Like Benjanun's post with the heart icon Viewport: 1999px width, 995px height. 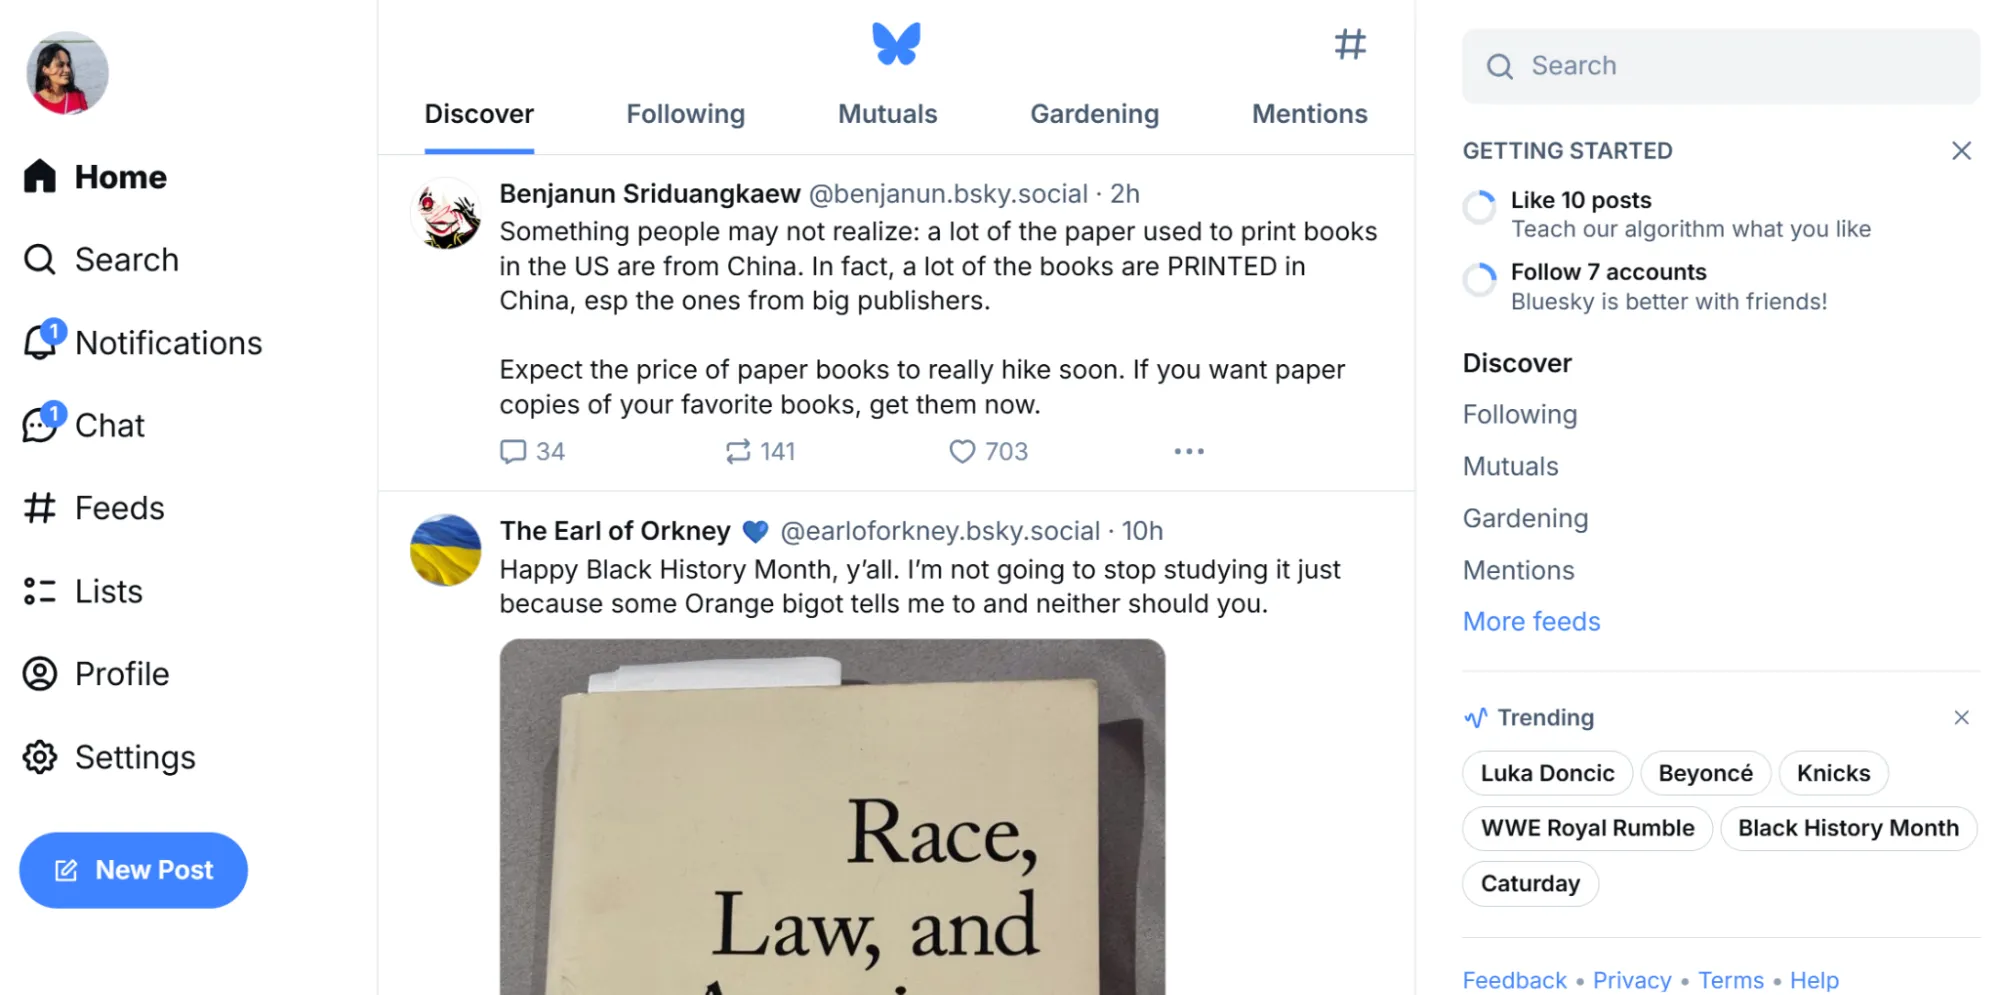(962, 452)
